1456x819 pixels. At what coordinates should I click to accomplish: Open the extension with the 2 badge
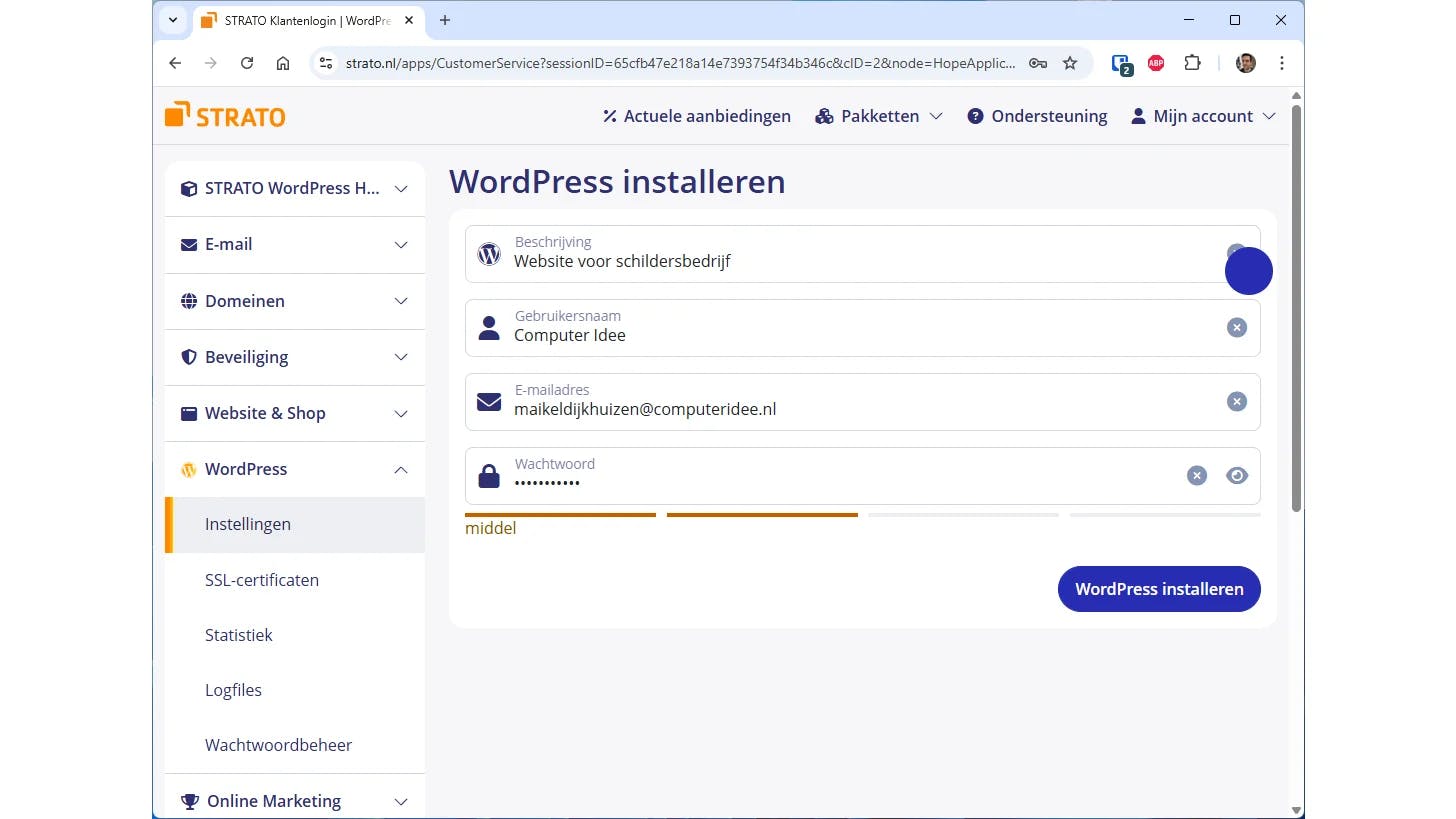pyautogui.click(x=1122, y=64)
